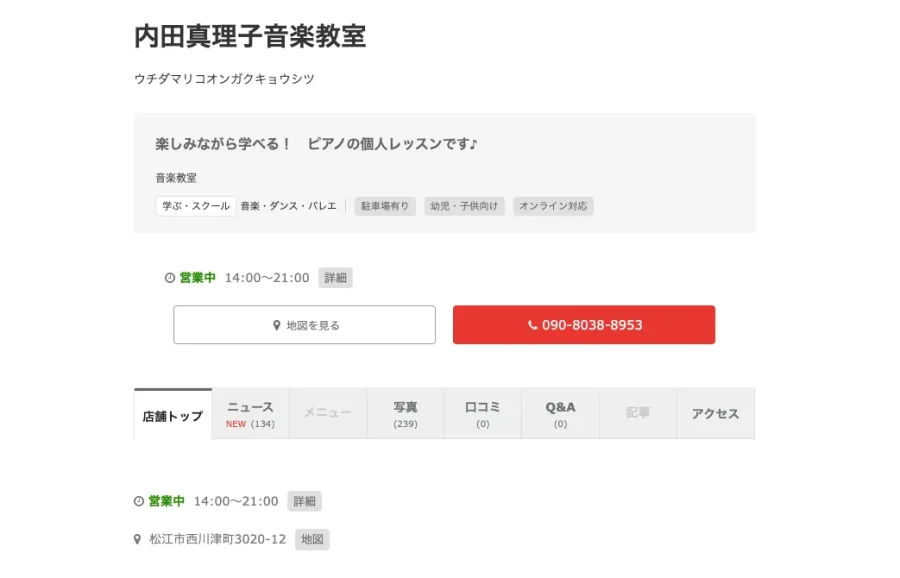Switch to the ニュース tab
Image resolution: width=900 pixels, height=578 pixels.
tap(250, 414)
